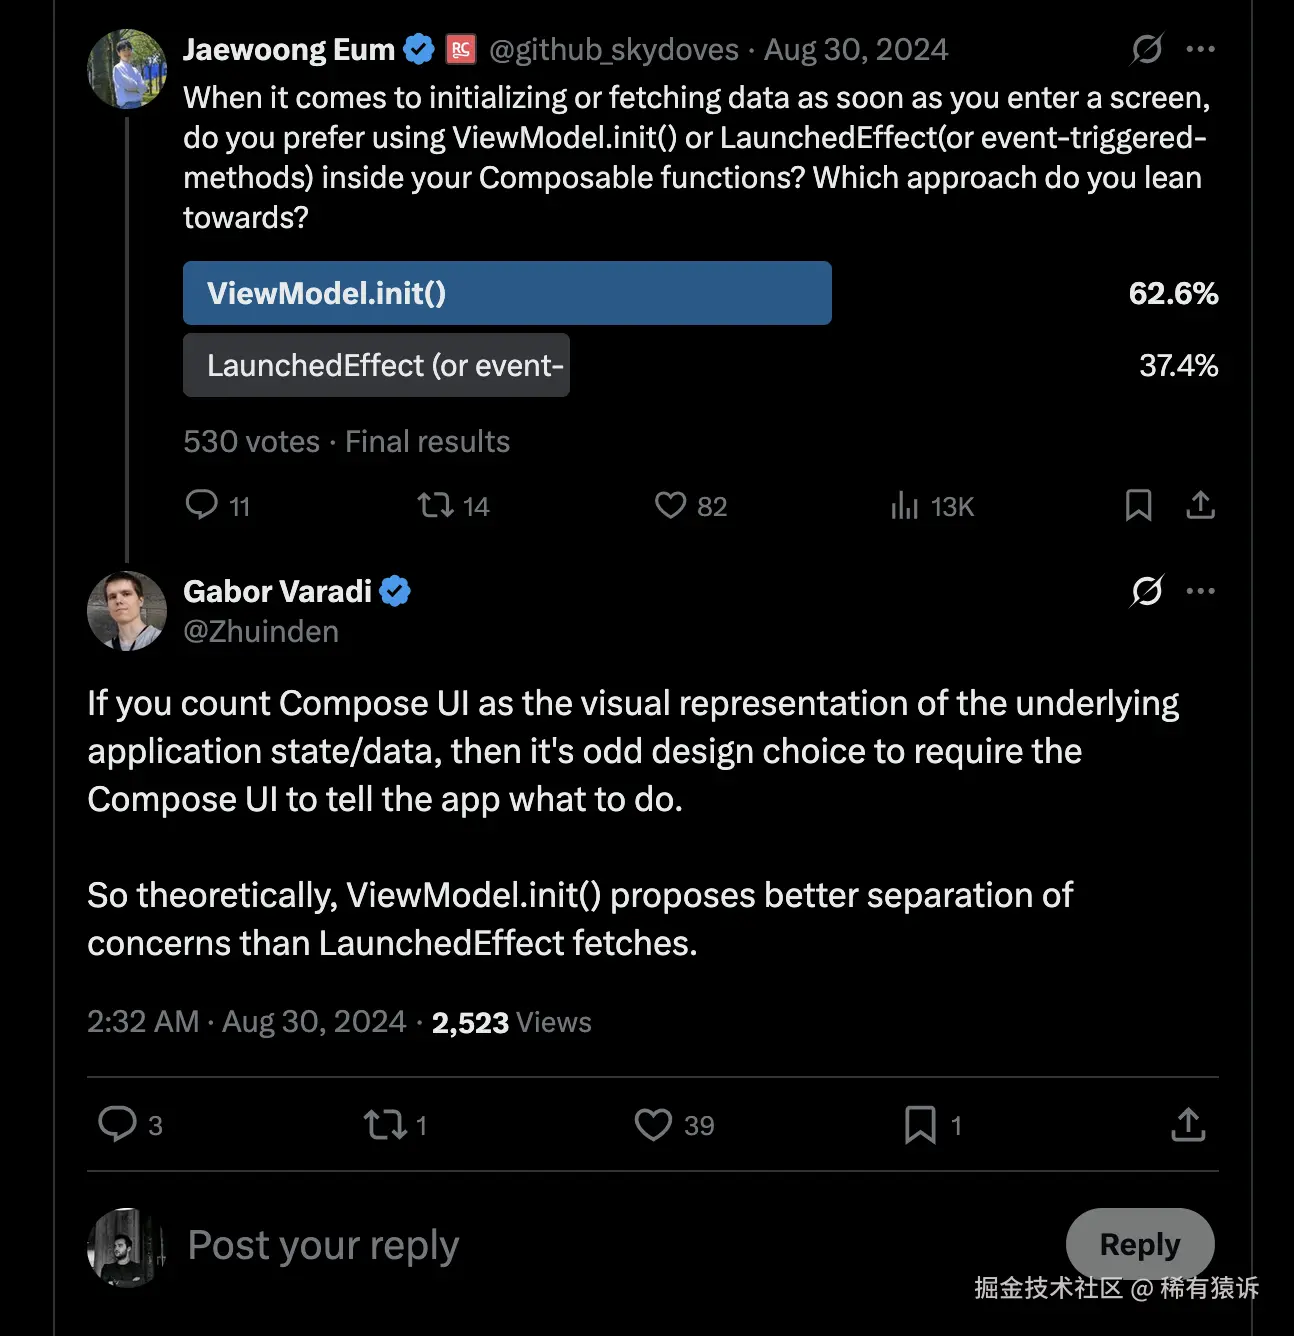Click the Post your reply field

[x=322, y=1244]
